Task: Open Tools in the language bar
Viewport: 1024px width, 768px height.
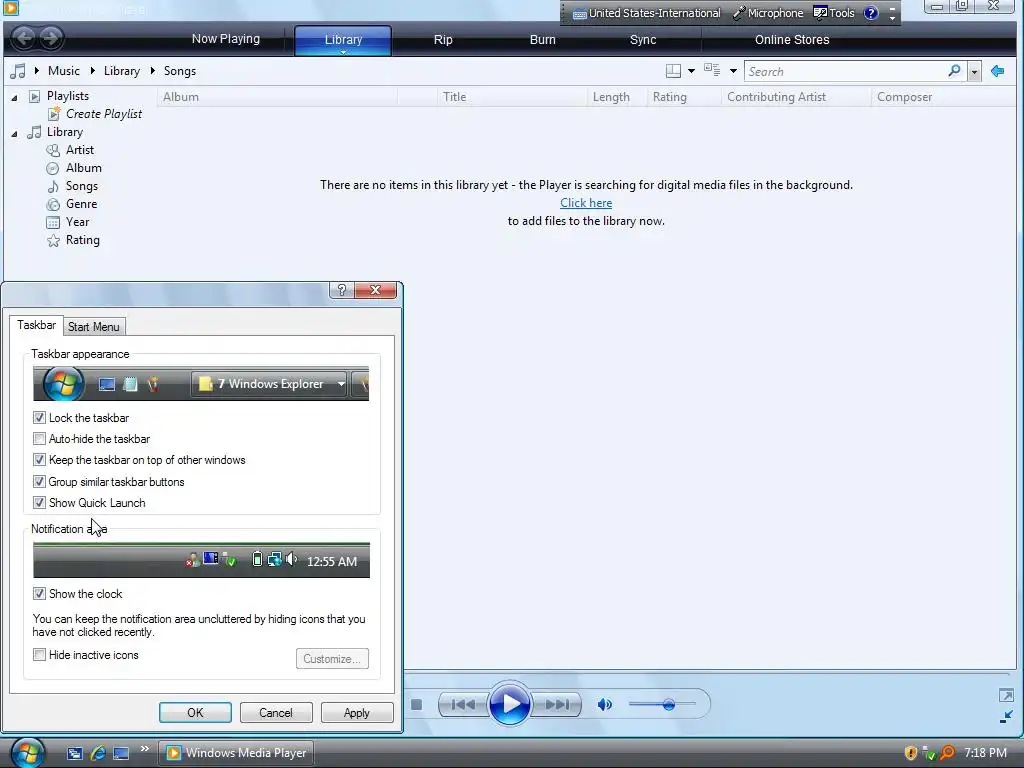Action: pyautogui.click(x=834, y=13)
